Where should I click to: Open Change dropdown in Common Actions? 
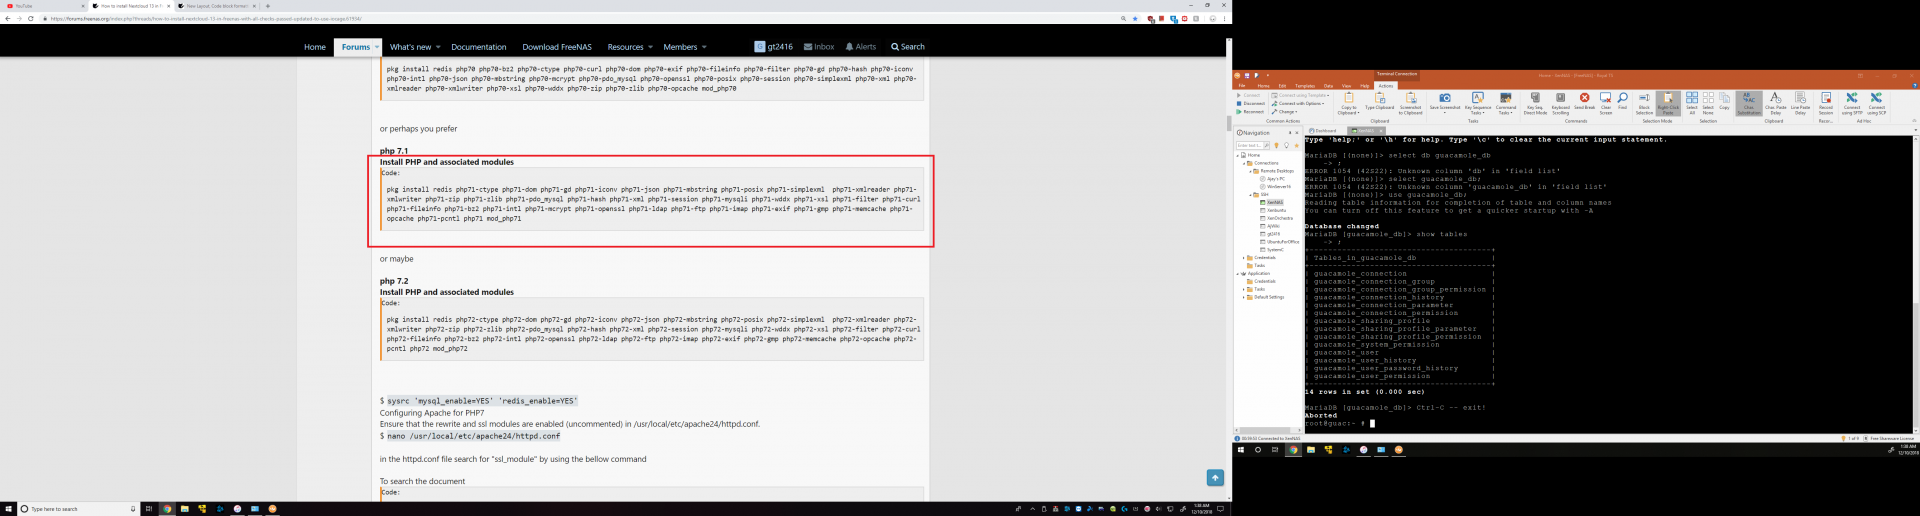pos(1286,112)
